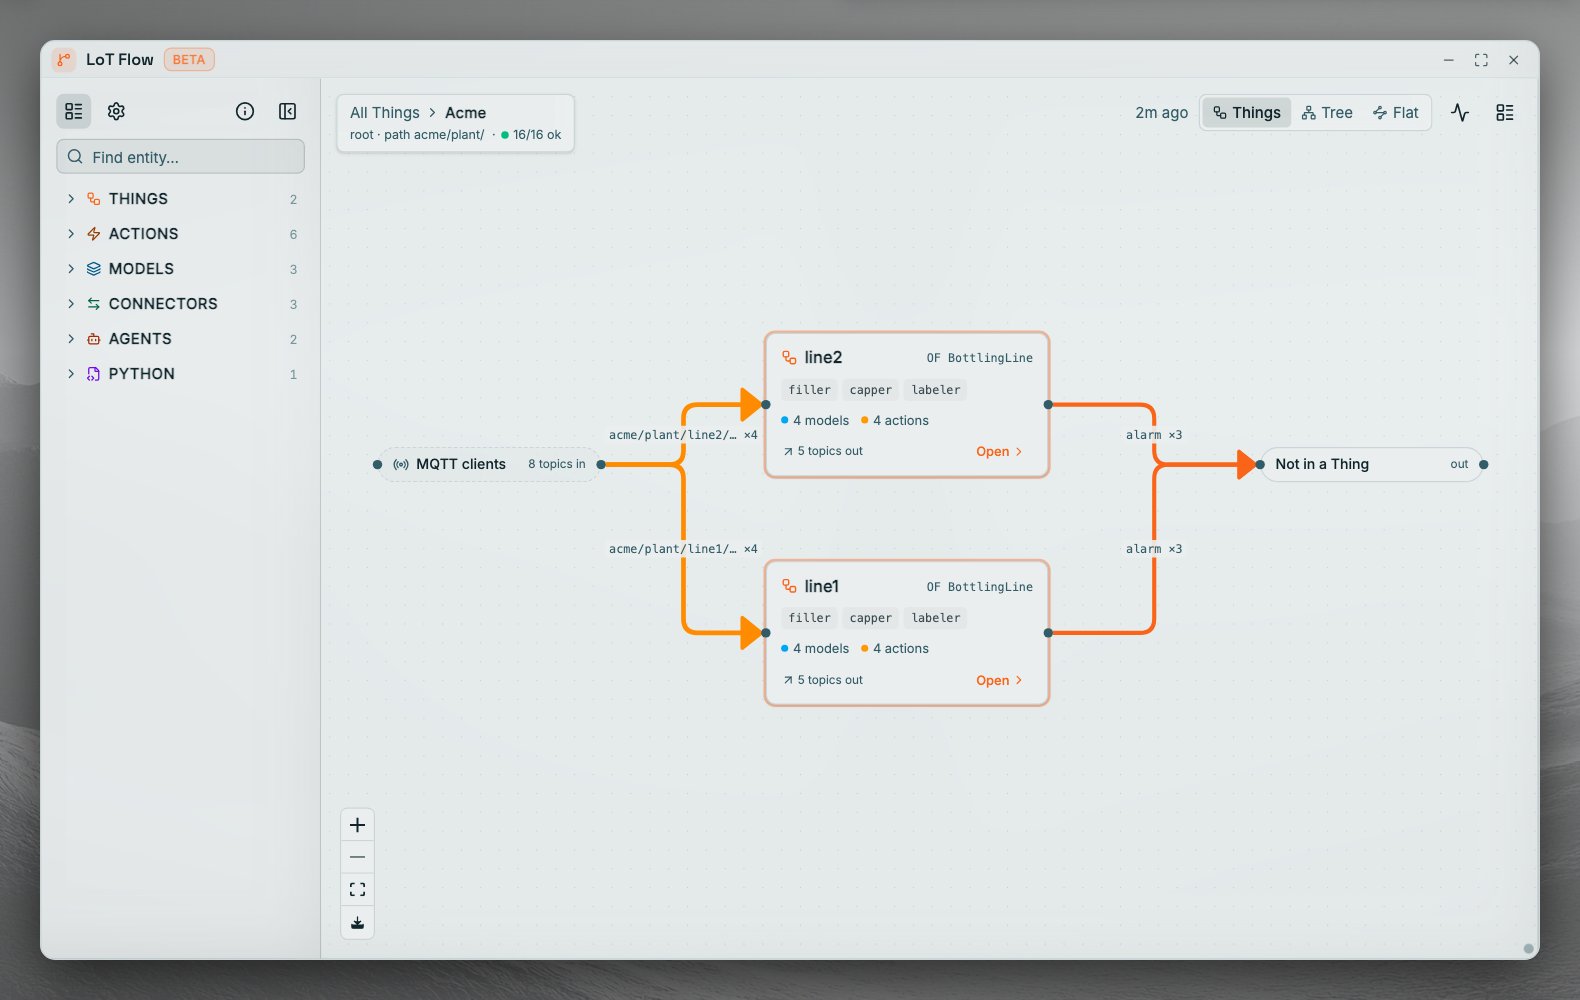1580x1000 pixels.
Task: Click the filler tag on line2
Action: click(x=809, y=390)
